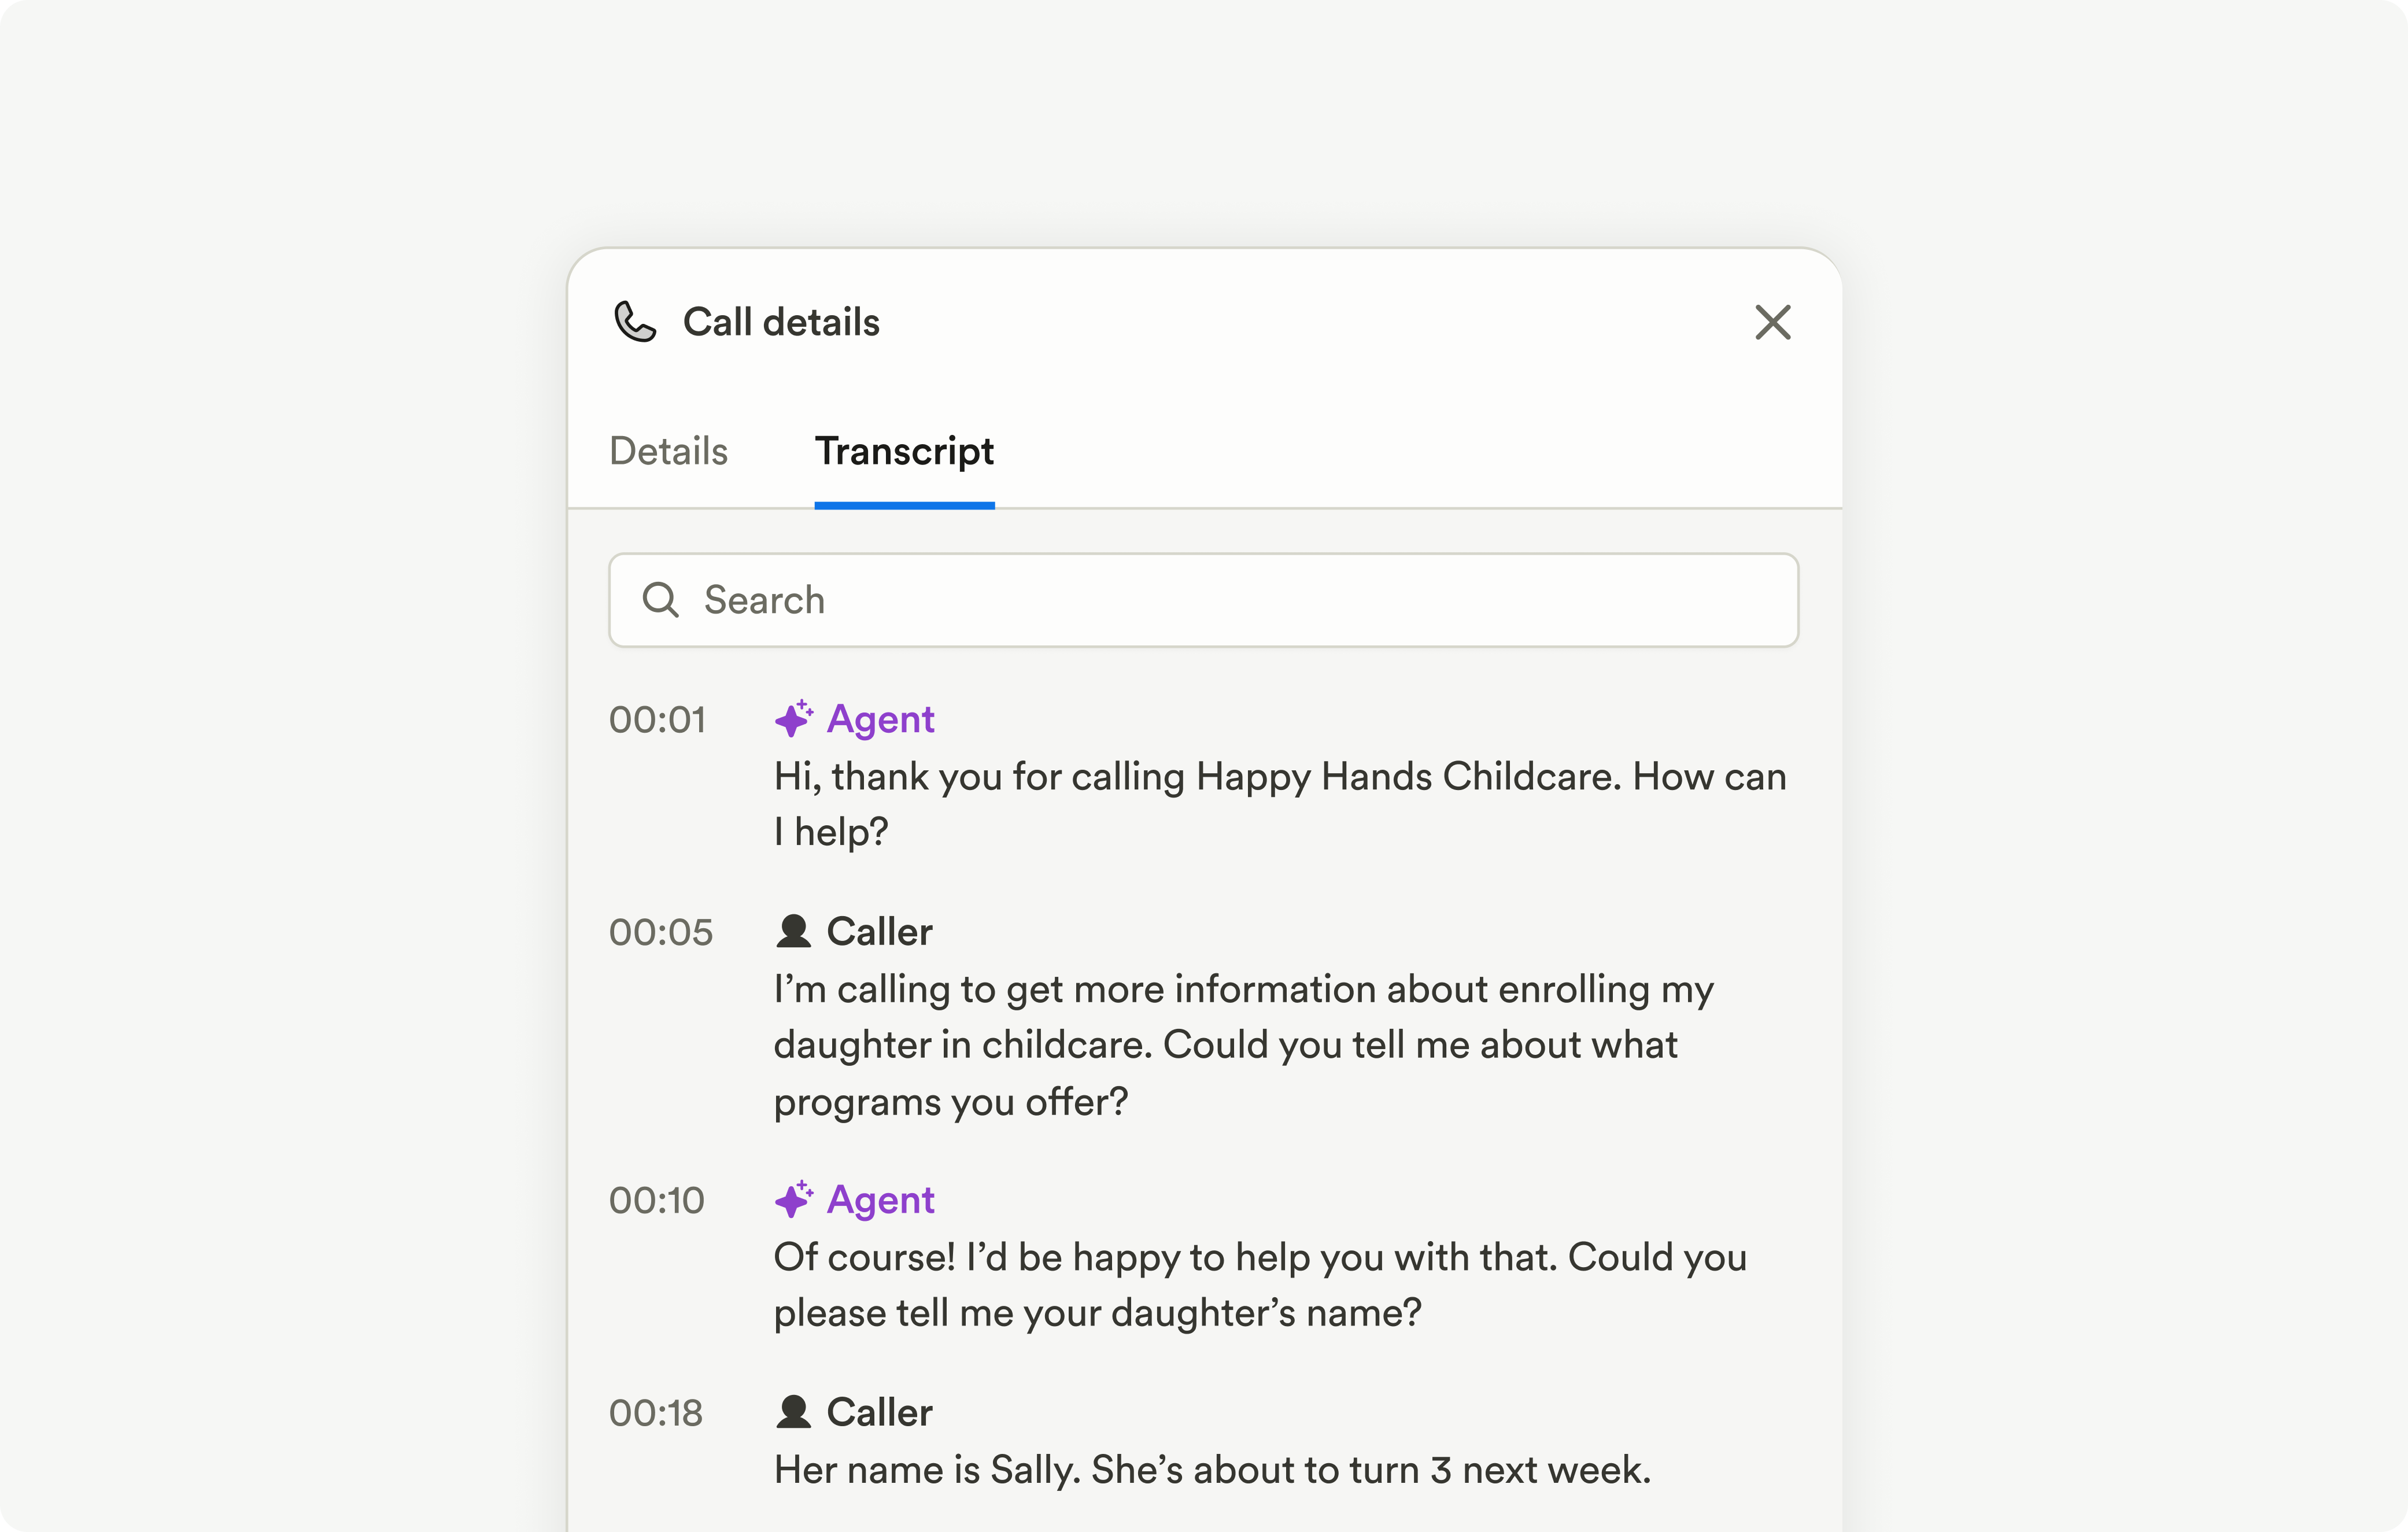Click the Caller label at 00:18

click(x=878, y=1411)
